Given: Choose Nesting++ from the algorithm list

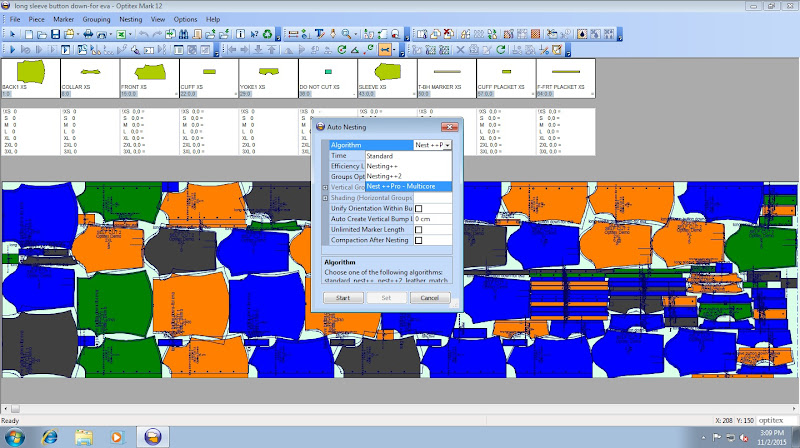Looking at the screenshot, I should click(x=408, y=166).
